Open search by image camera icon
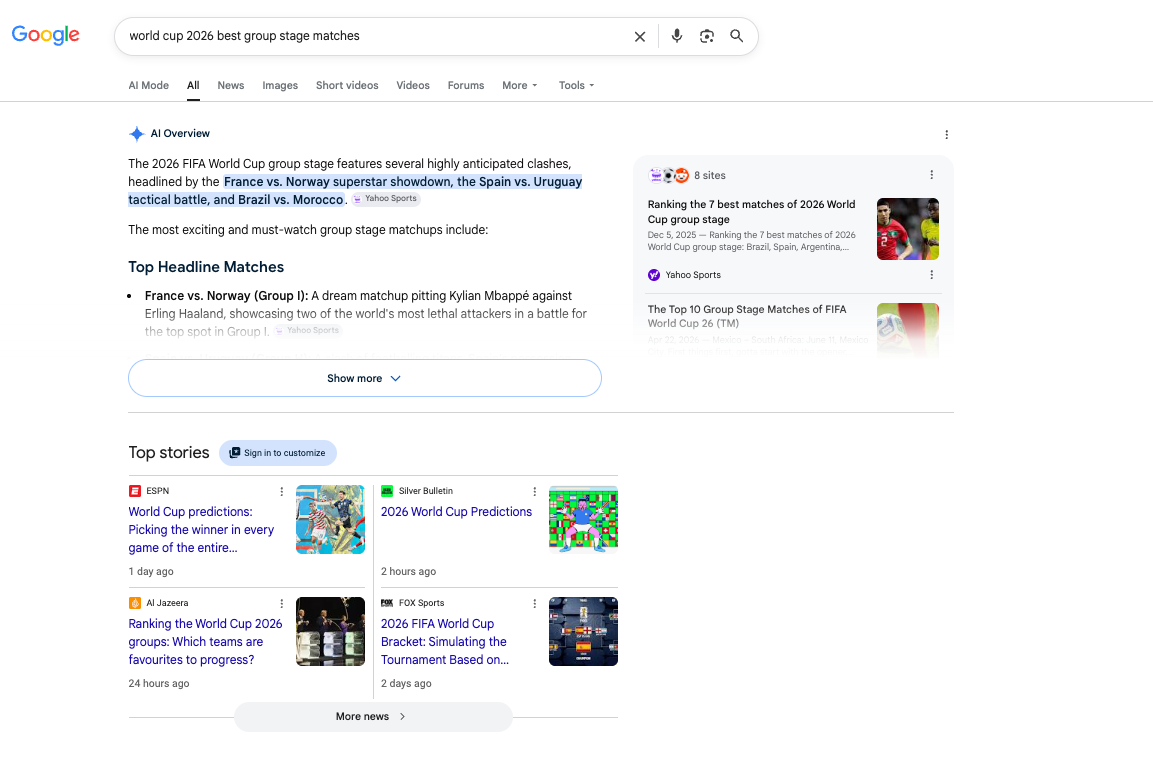This screenshot has height=764, width=1153. 707,36
